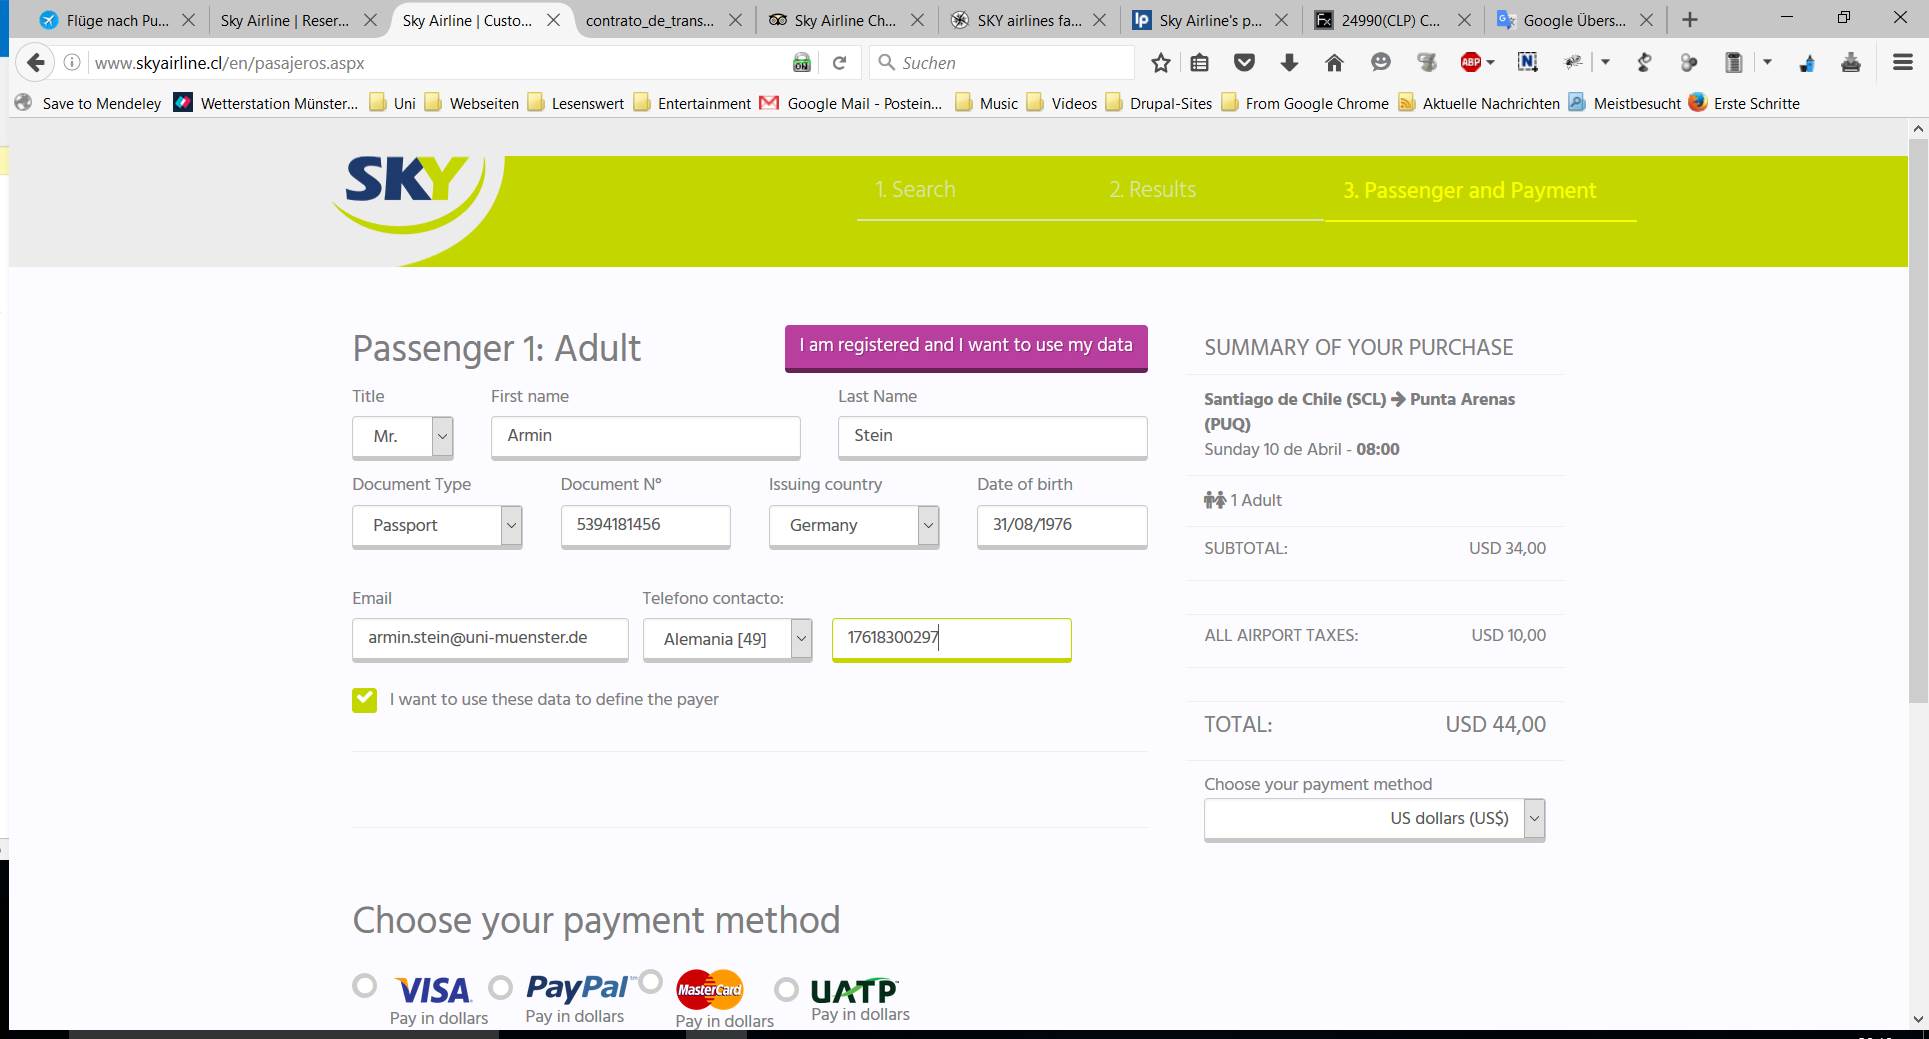
Task: Close the 'Google Übers...' tab
Action: click(x=1646, y=20)
